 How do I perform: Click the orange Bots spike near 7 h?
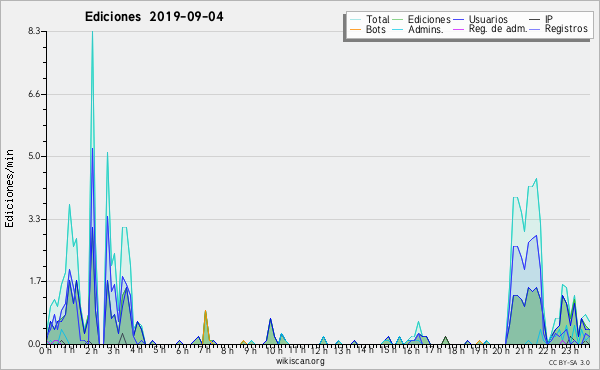pyautogui.click(x=205, y=311)
